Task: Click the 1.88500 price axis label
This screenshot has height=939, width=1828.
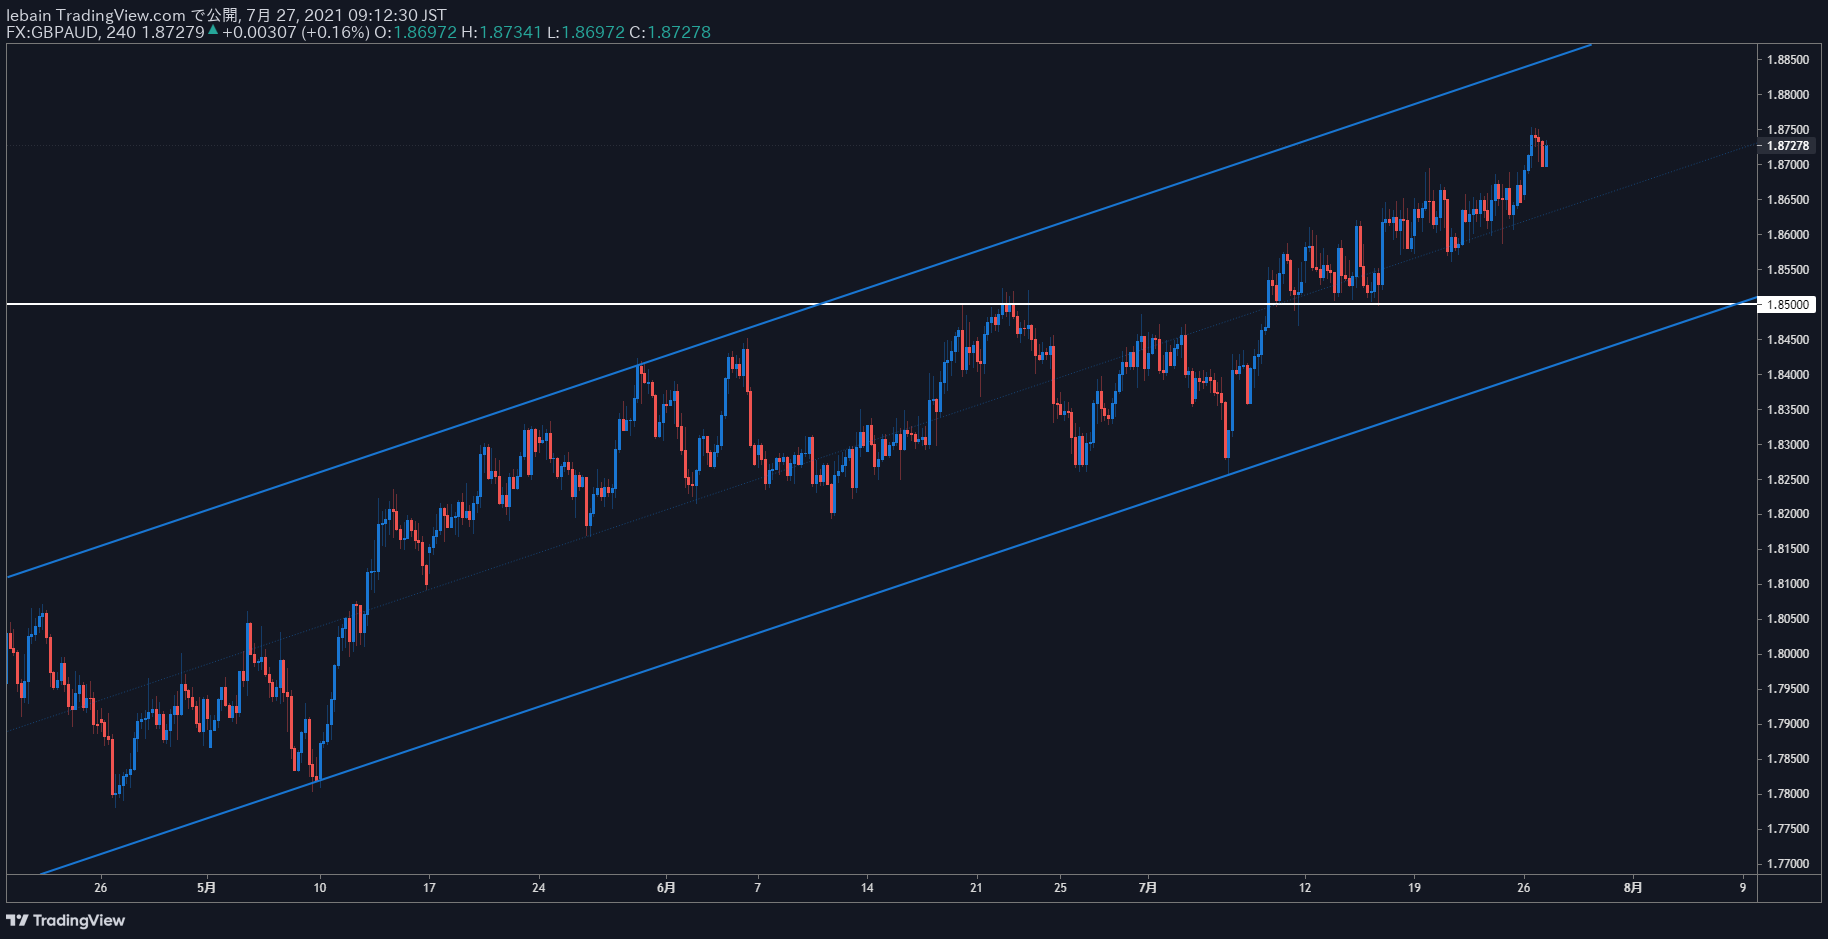Action: click(1787, 60)
